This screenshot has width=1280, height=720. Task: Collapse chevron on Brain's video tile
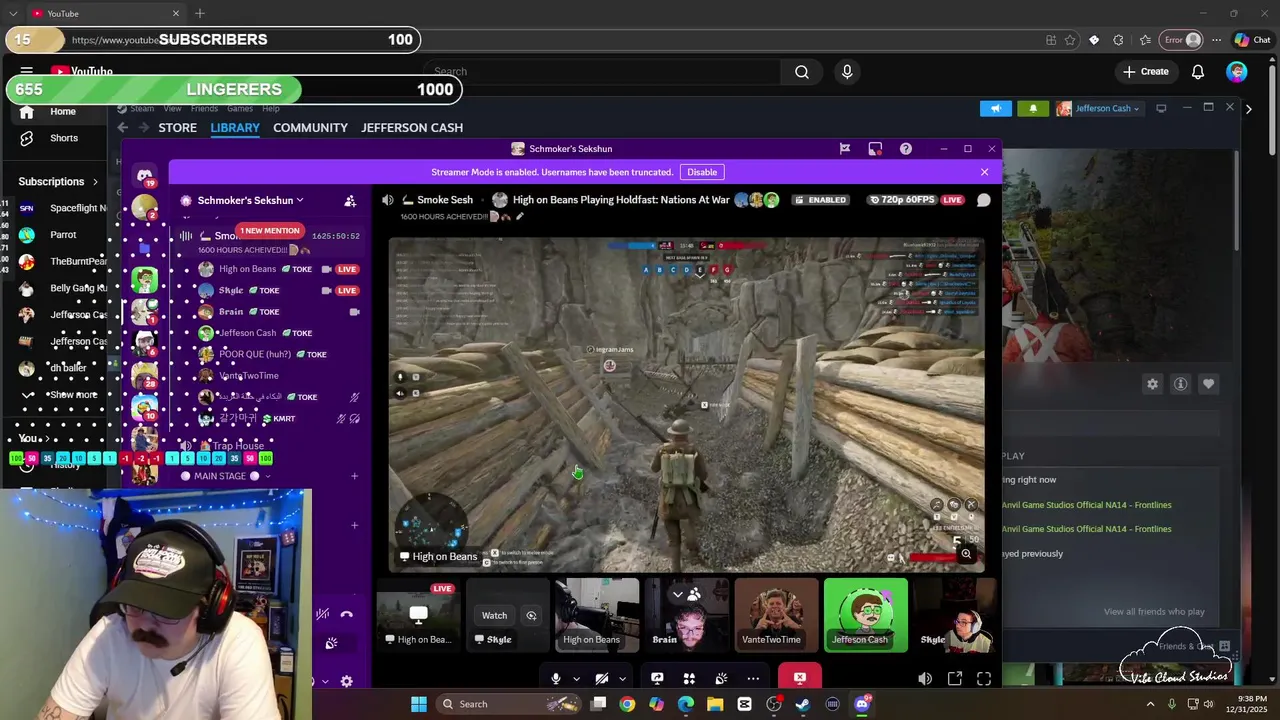click(x=677, y=594)
